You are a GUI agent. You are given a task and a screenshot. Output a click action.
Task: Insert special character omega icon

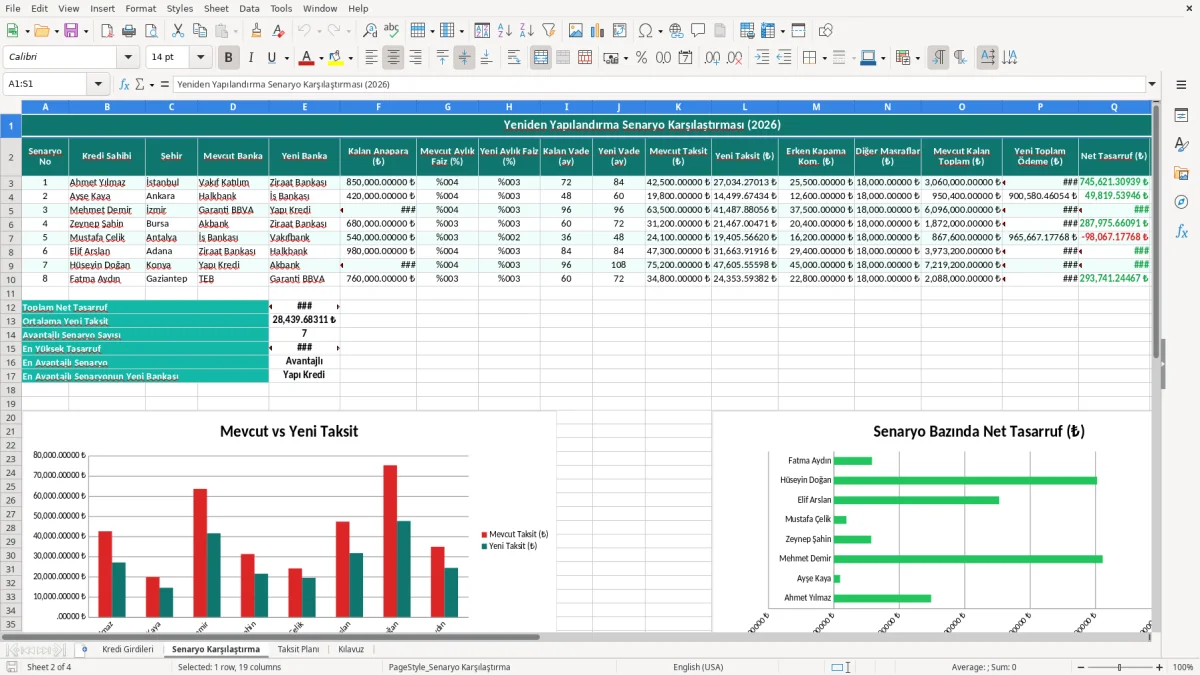tap(645, 31)
